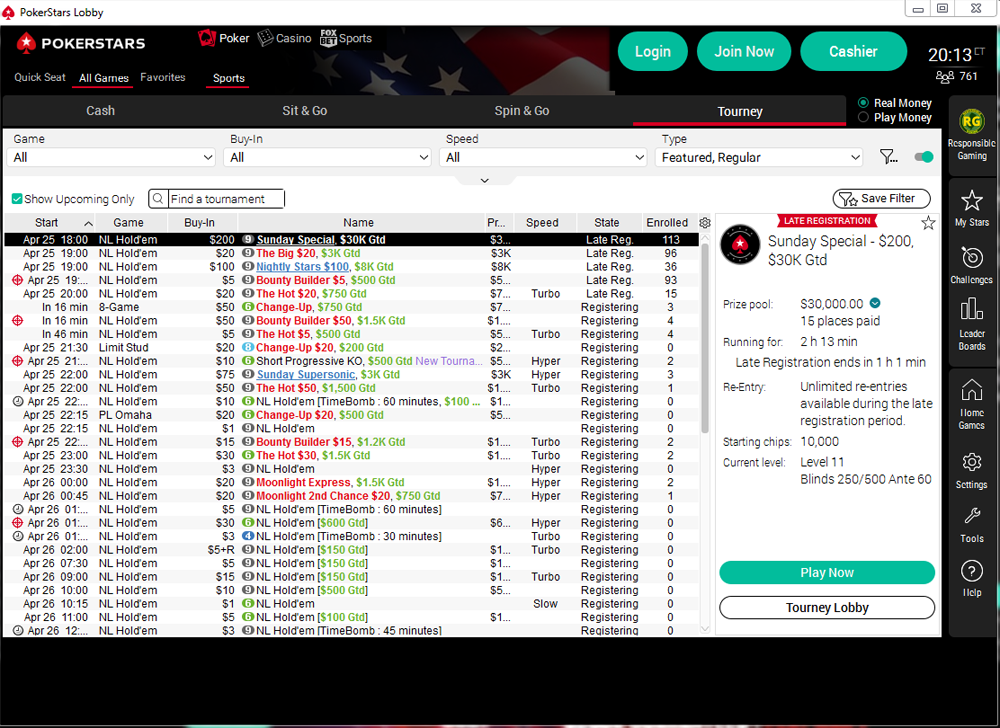Open Responsible Gaming RG icon

coord(971,121)
